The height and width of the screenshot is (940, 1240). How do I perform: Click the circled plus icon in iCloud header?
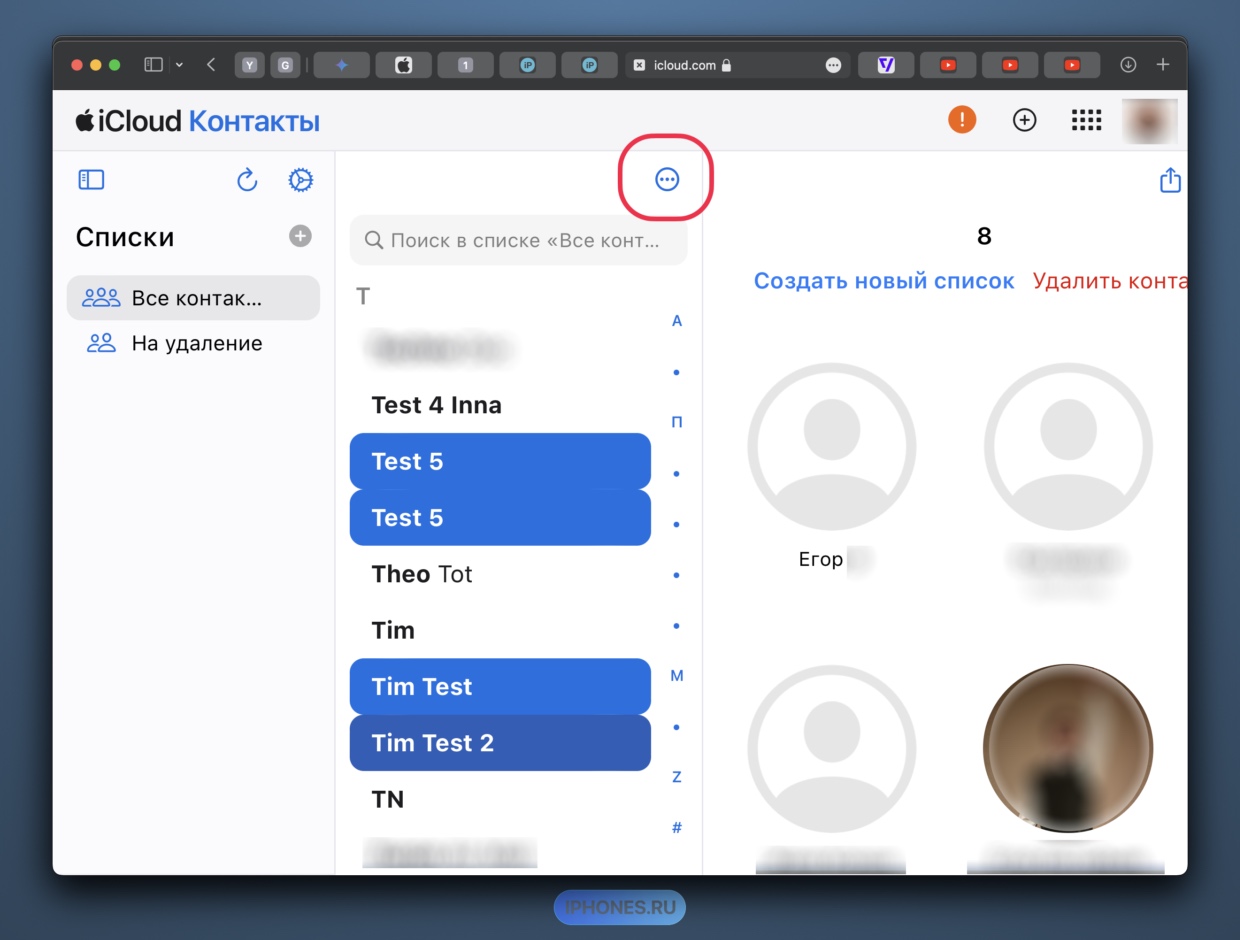(x=1024, y=120)
